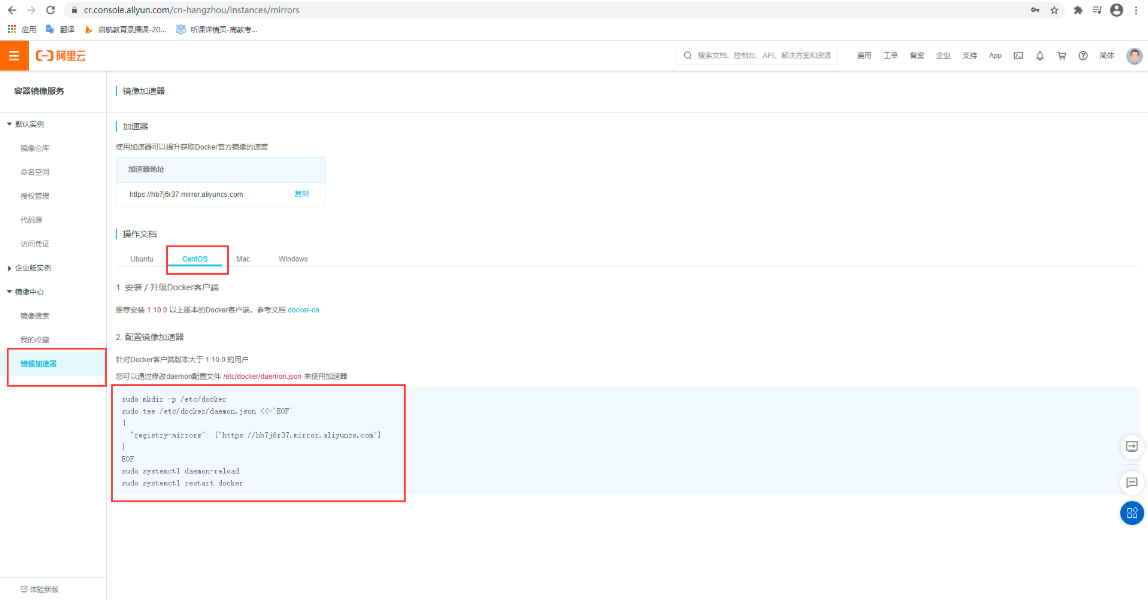Click the browser forward arrow
1148x607 pixels.
tap(31, 10)
